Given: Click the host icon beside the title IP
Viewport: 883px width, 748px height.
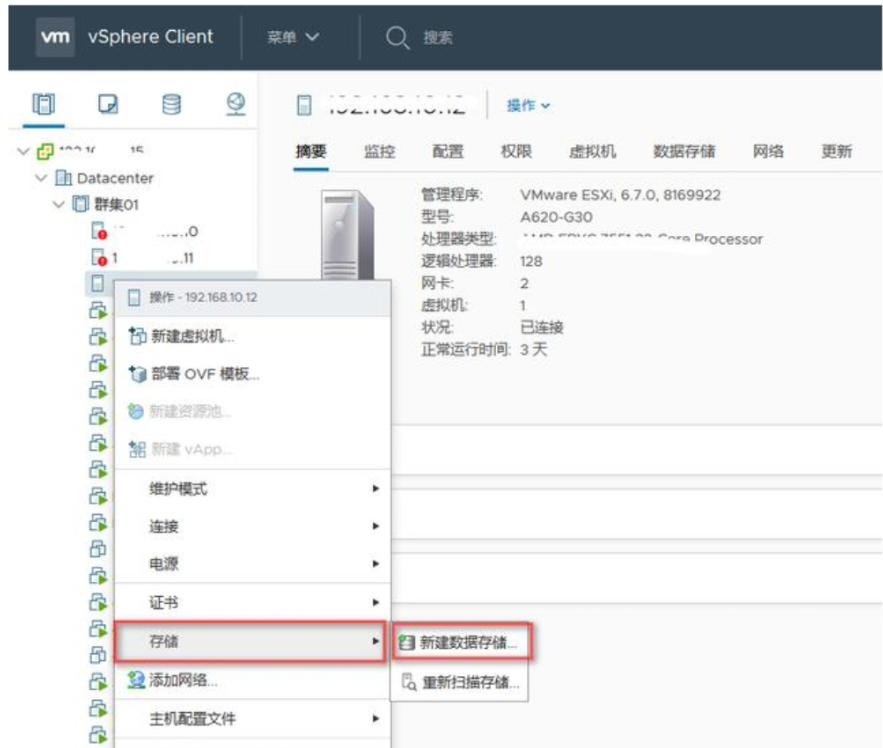Looking at the screenshot, I should 304,105.
